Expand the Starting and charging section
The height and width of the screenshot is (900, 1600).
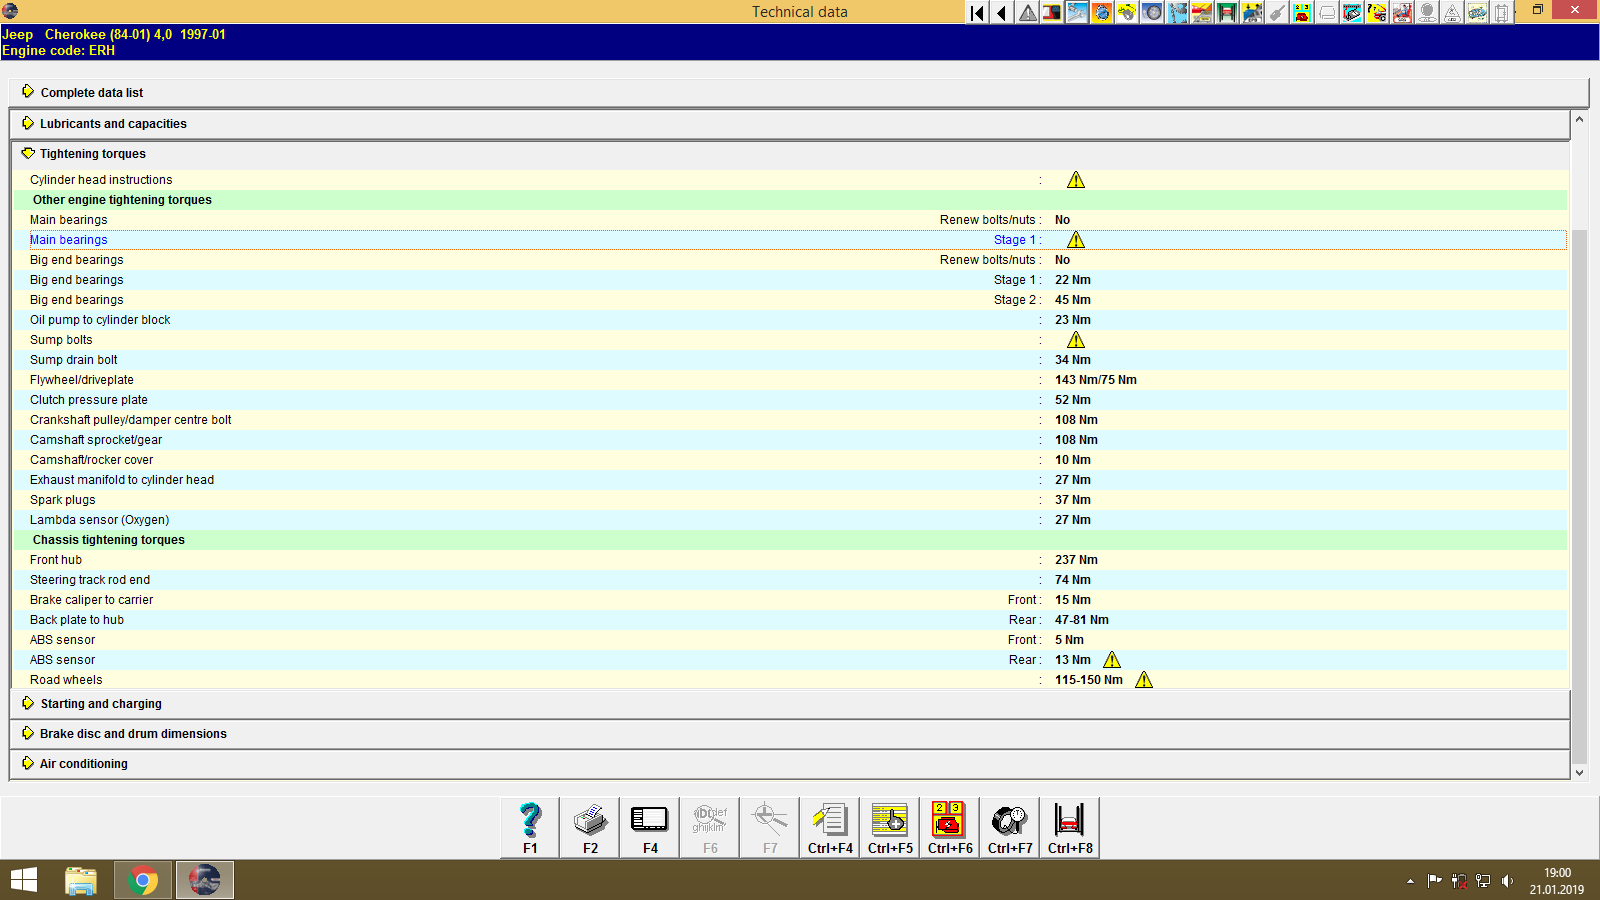pyautogui.click(x=100, y=703)
